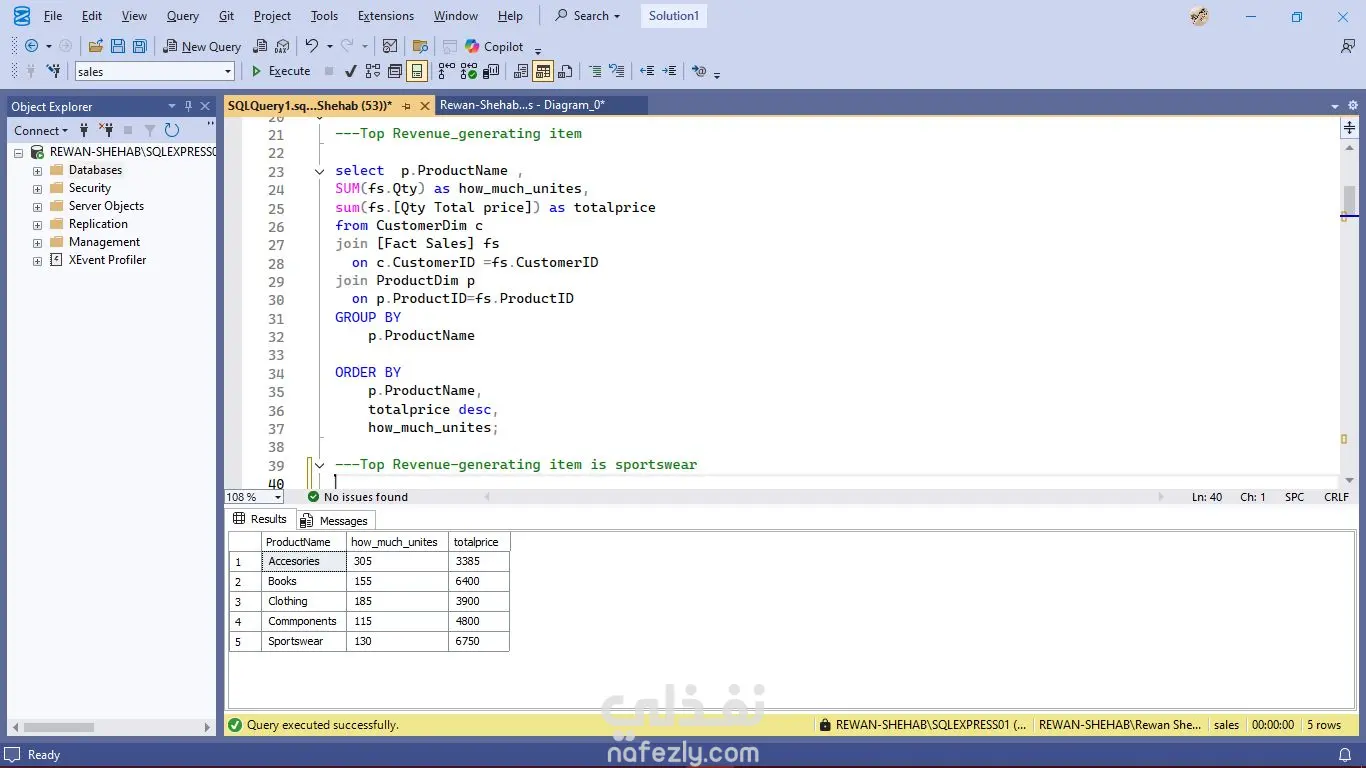Click the Disconnect plug icon in Object Explorer
Viewport: 1366px width, 768px height.
[x=106, y=130]
